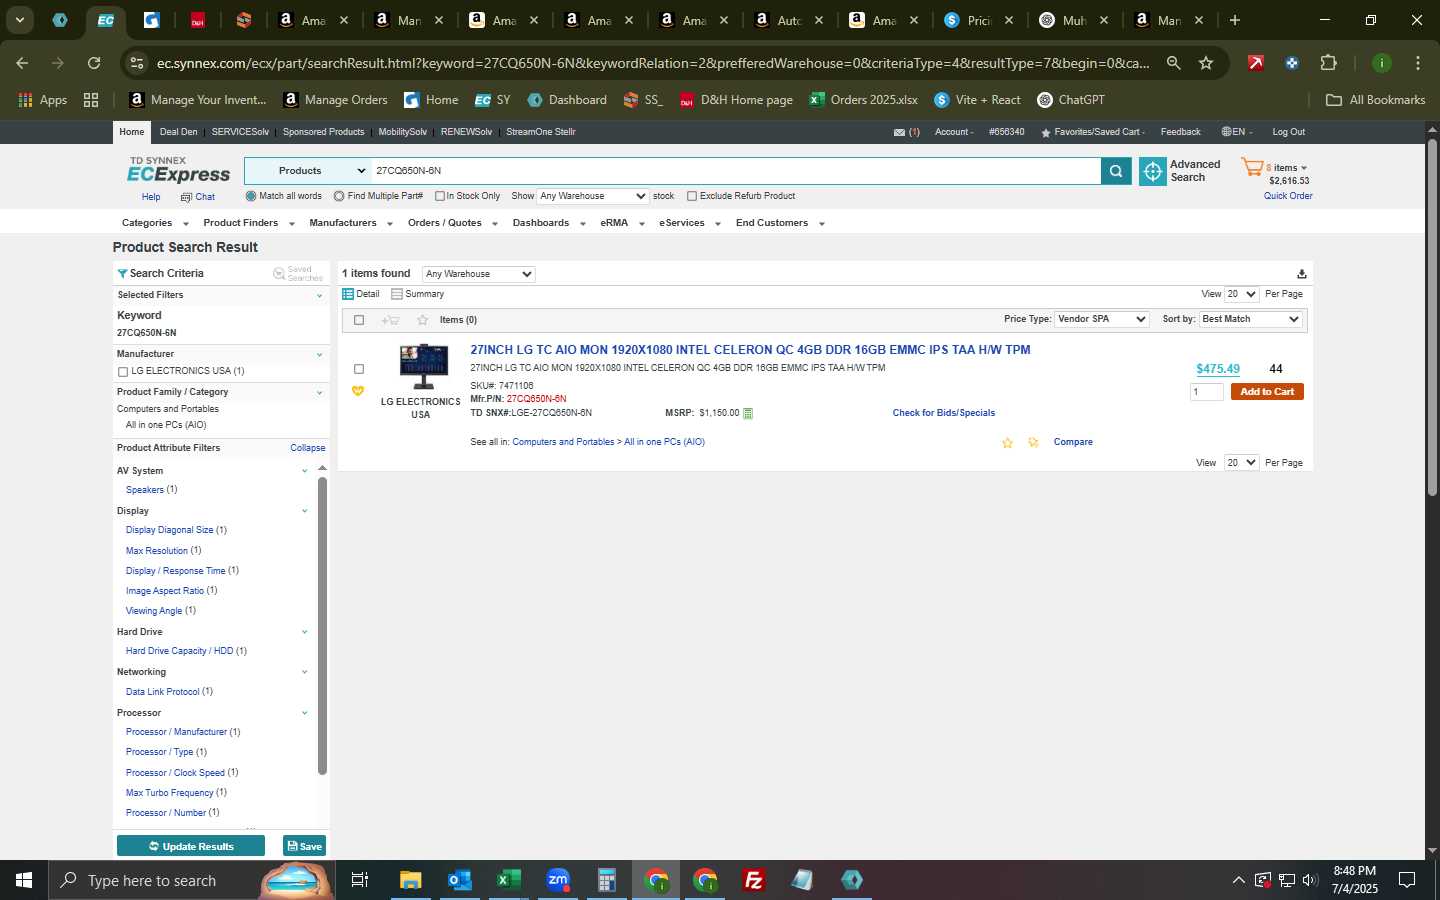Reload the page with browser refresh icon

pyautogui.click(x=94, y=63)
